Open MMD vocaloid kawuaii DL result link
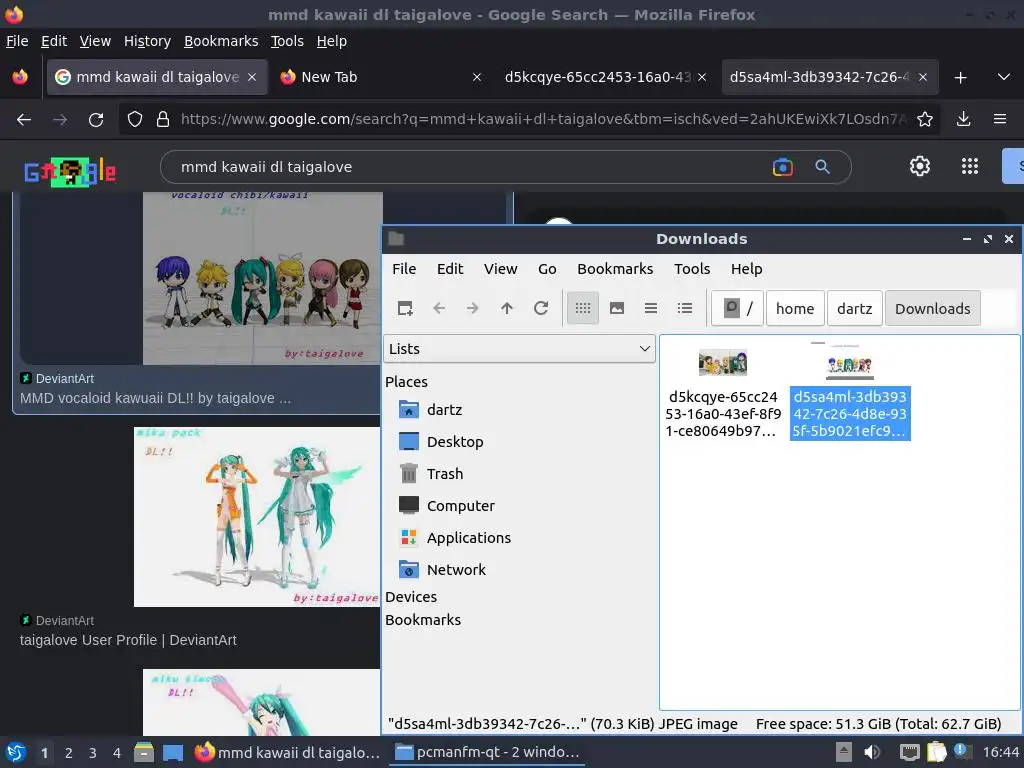Screen dimensions: 1024x768 click(x=155, y=398)
